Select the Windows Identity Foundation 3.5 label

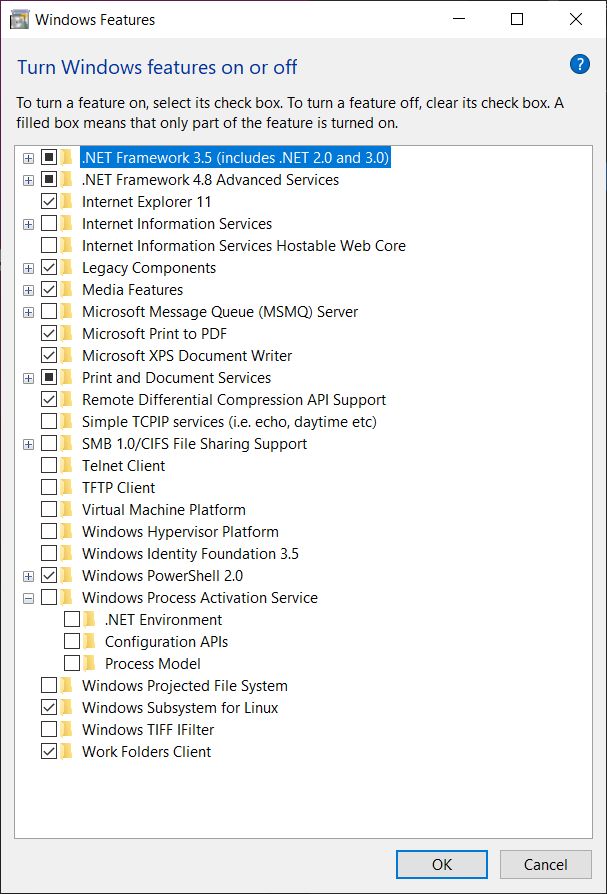click(190, 554)
